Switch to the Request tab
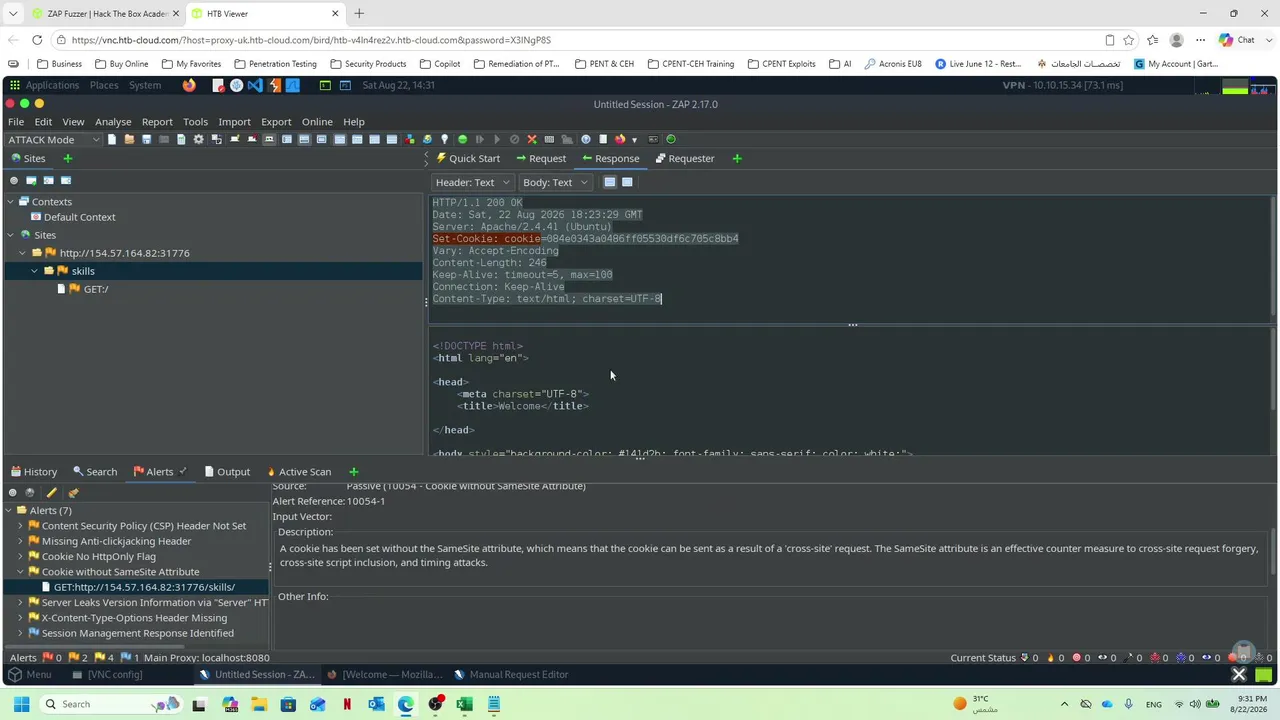The width and height of the screenshot is (1280, 720). tap(540, 158)
